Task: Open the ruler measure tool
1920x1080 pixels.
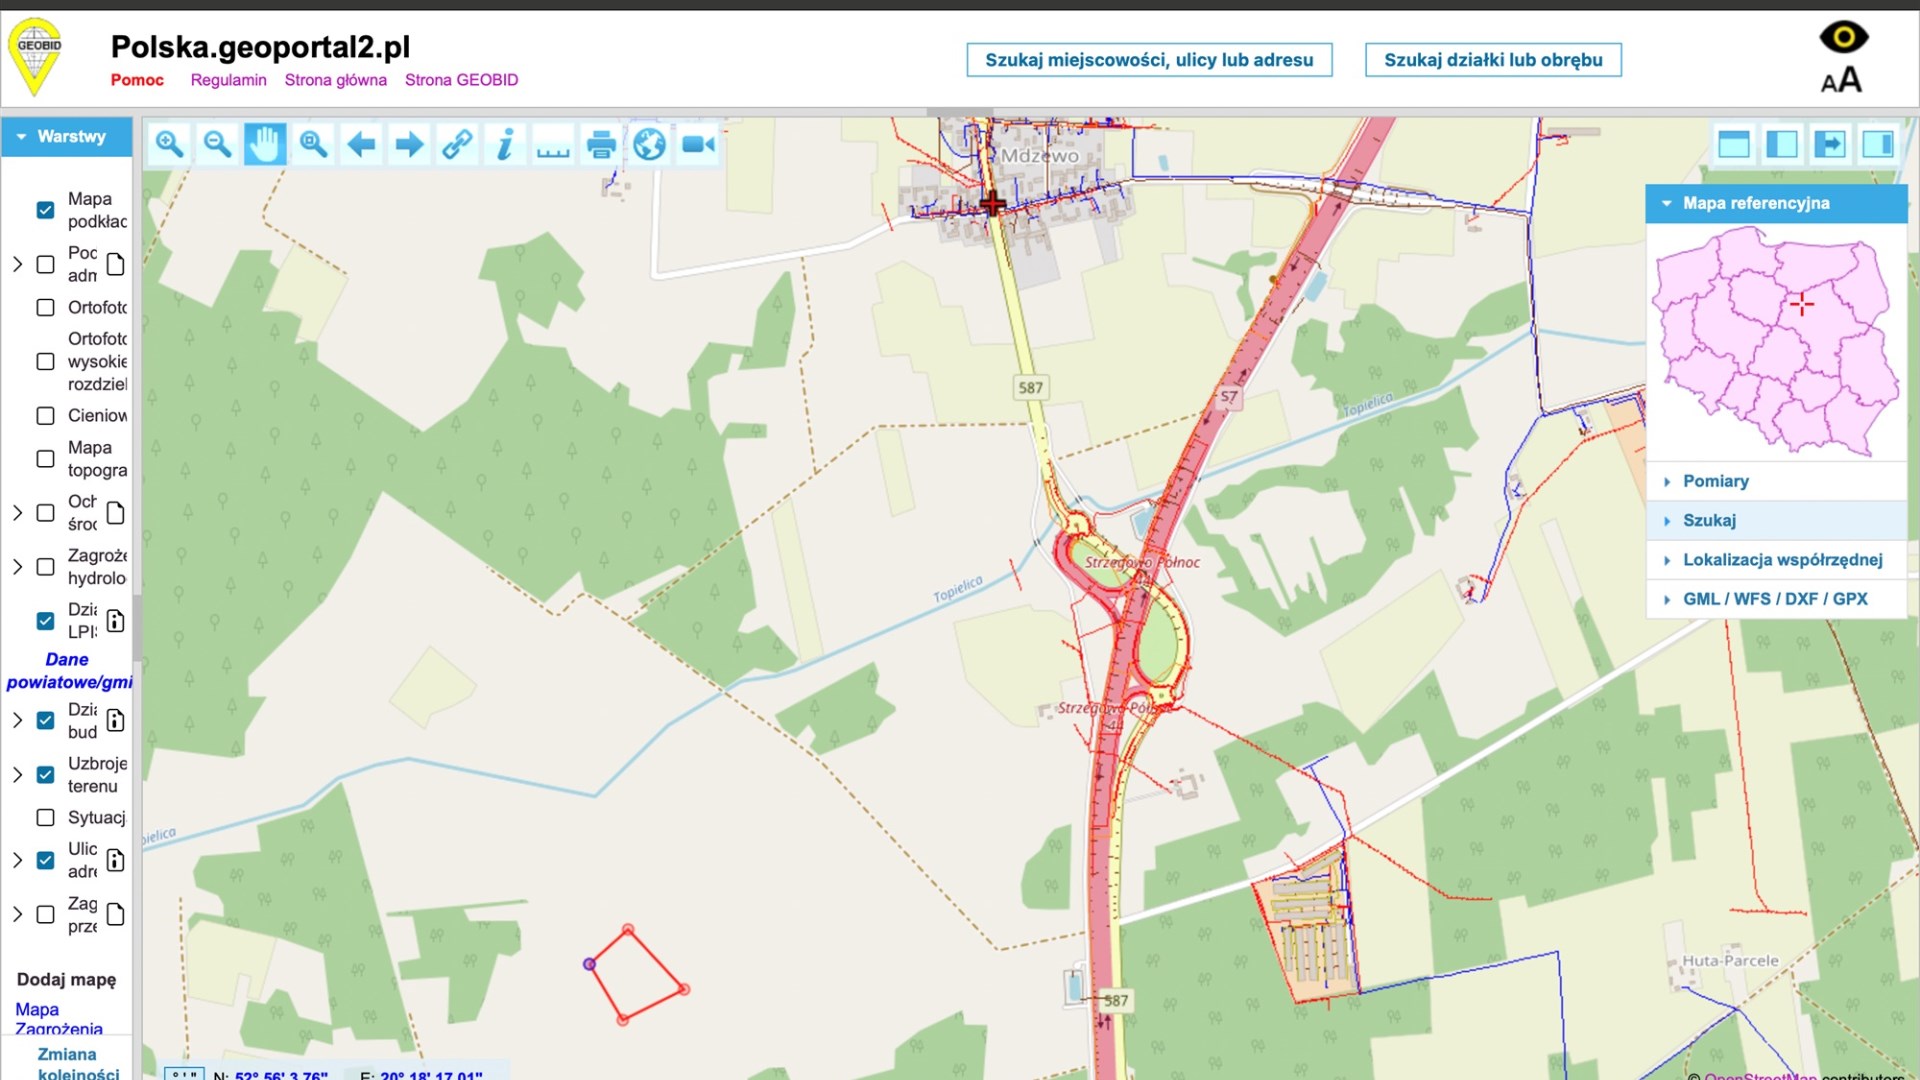Action: click(x=553, y=144)
